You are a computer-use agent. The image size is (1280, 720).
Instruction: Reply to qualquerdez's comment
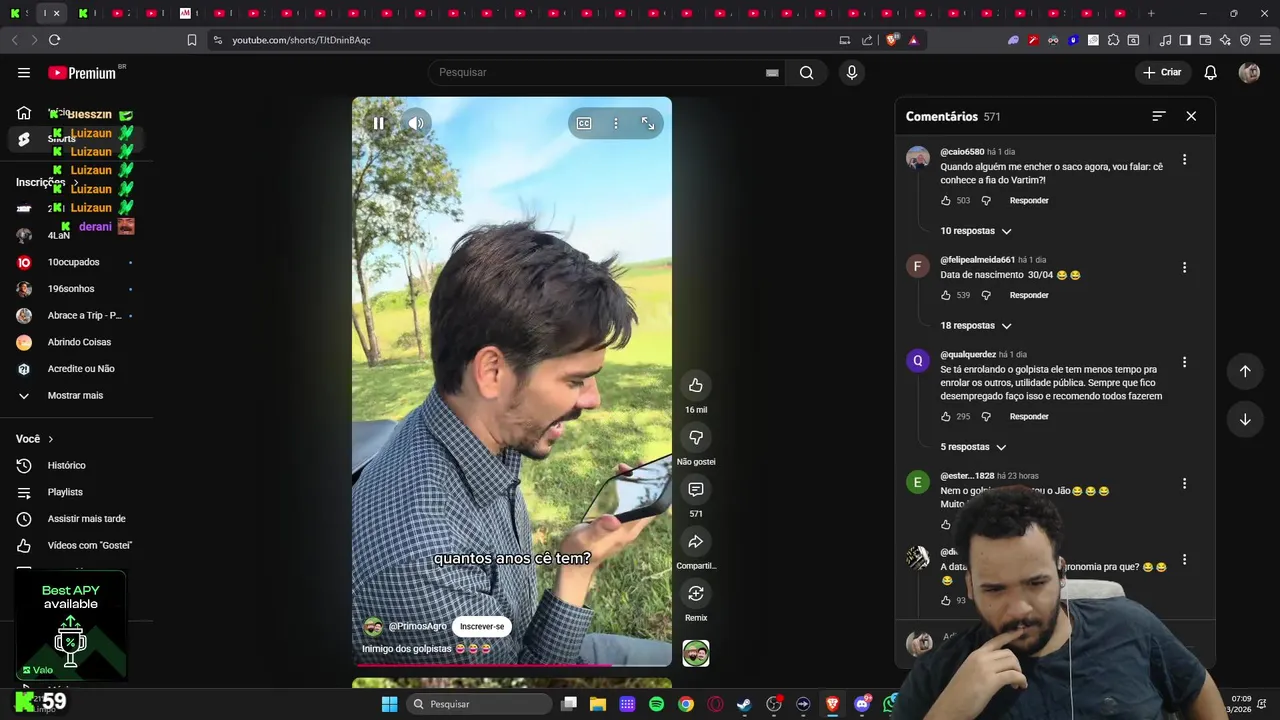tap(1029, 417)
